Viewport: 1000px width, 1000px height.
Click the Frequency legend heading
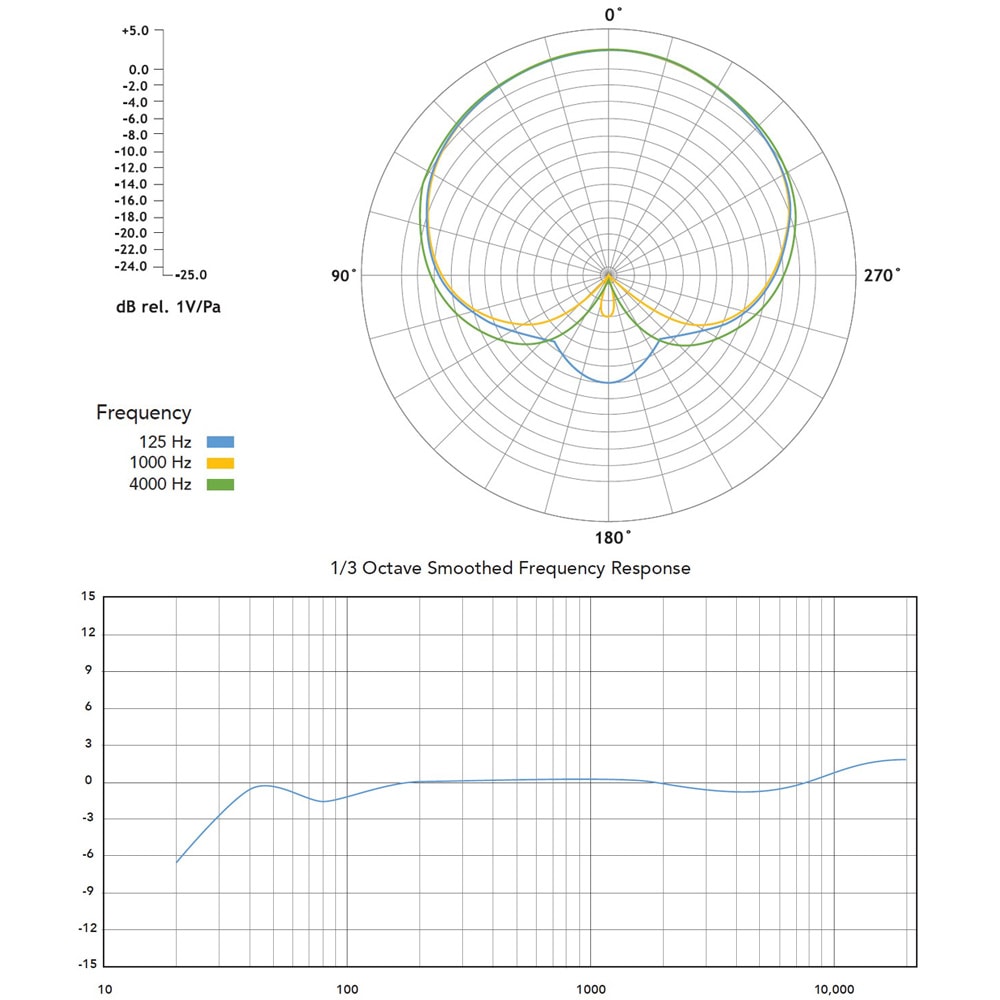point(143,412)
